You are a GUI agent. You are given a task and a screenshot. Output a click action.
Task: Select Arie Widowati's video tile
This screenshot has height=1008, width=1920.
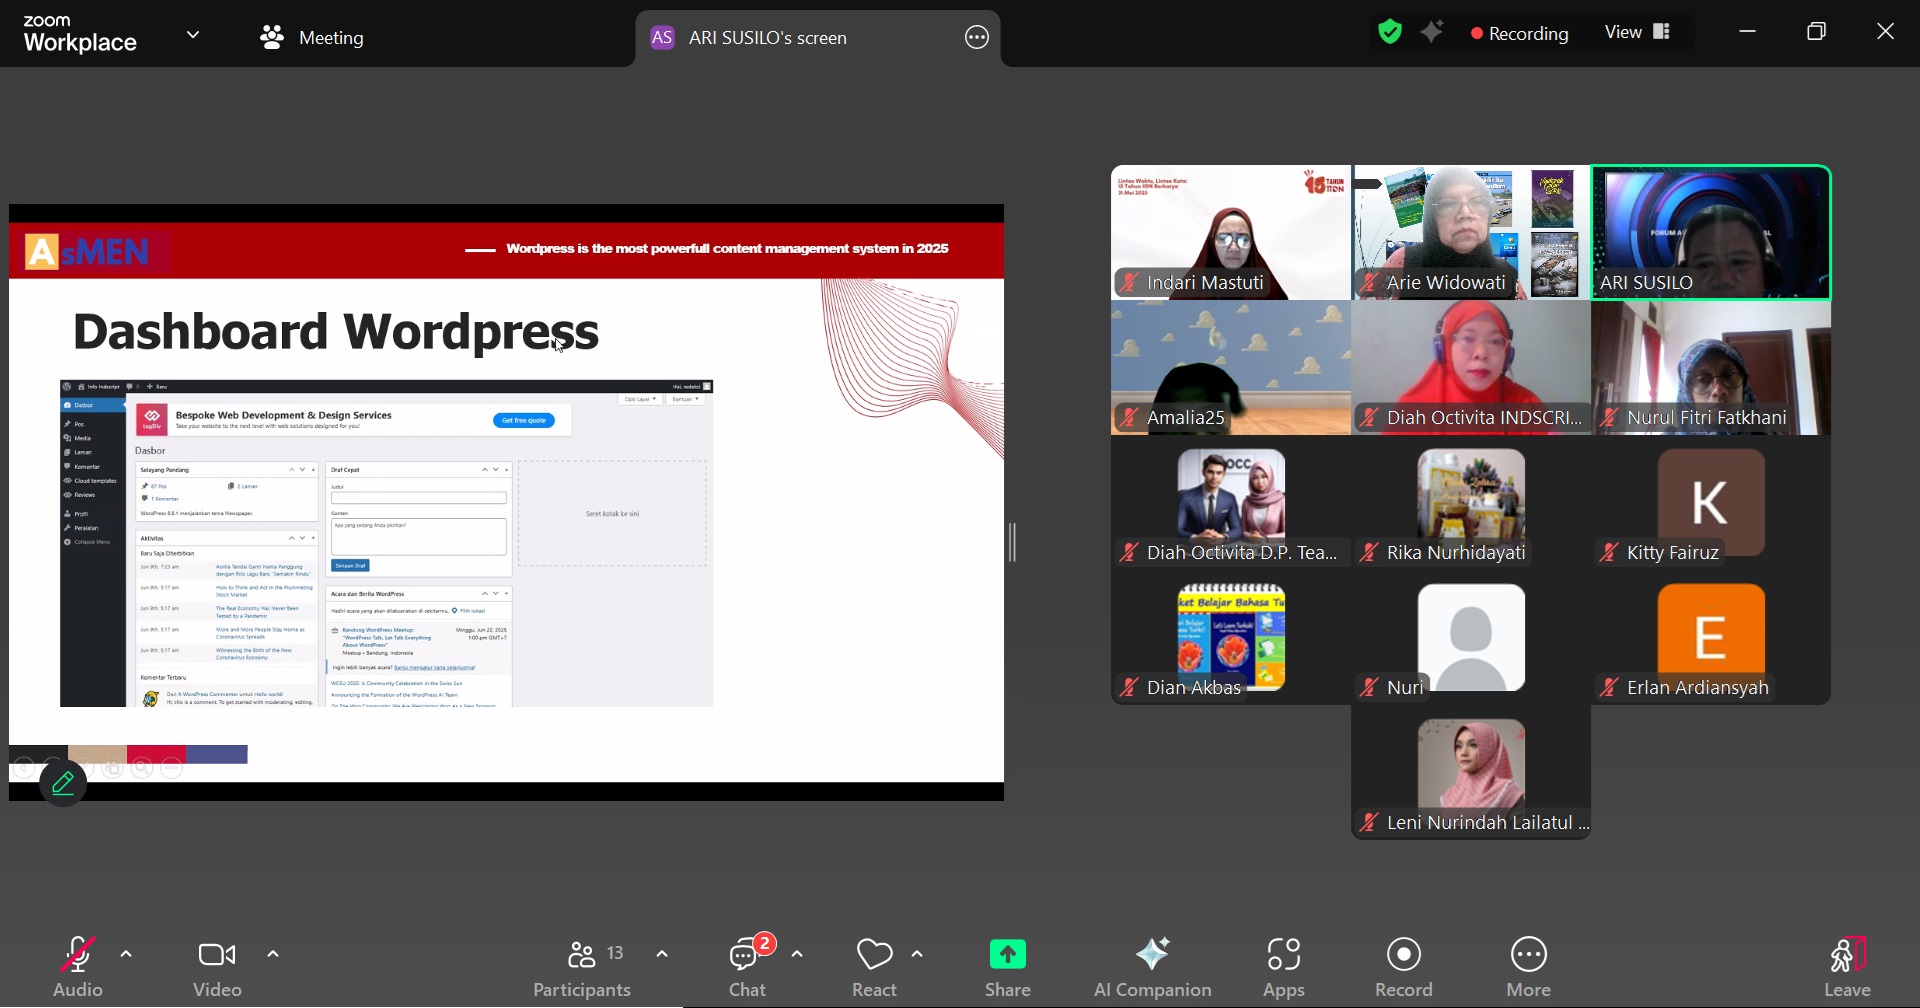[x=1471, y=232]
